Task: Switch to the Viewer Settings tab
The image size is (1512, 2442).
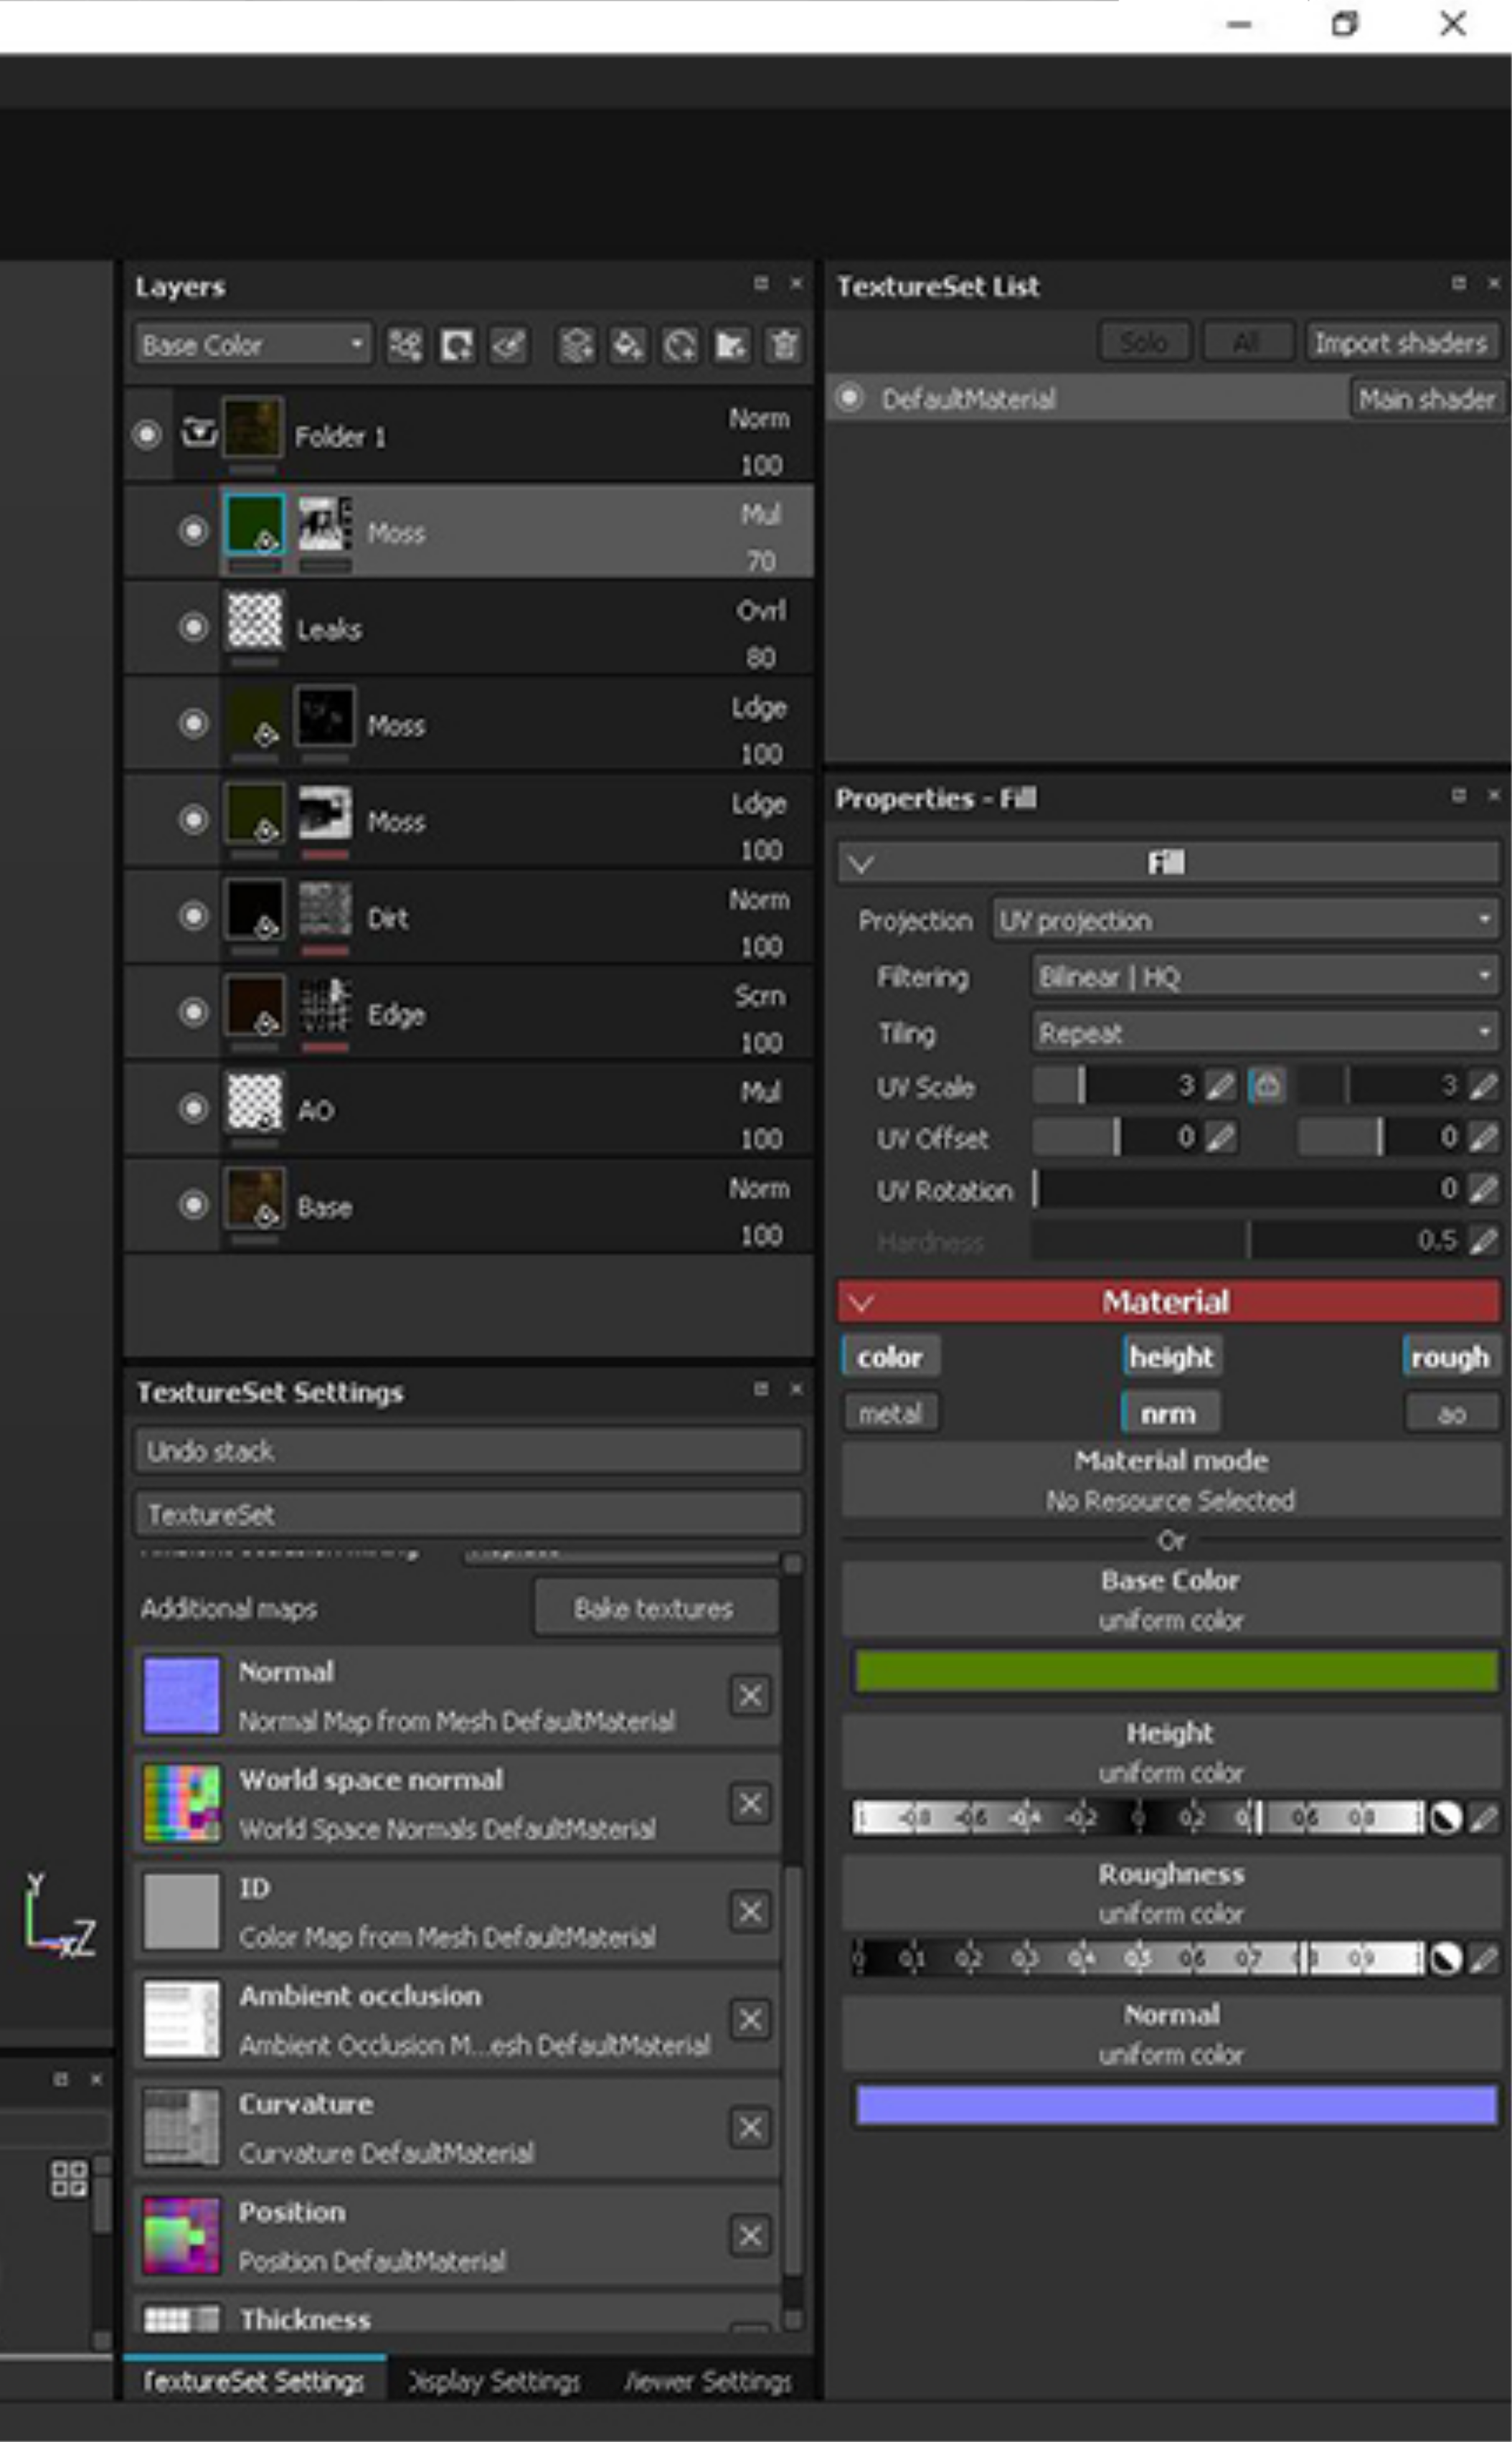Action: pyautogui.click(x=707, y=2381)
